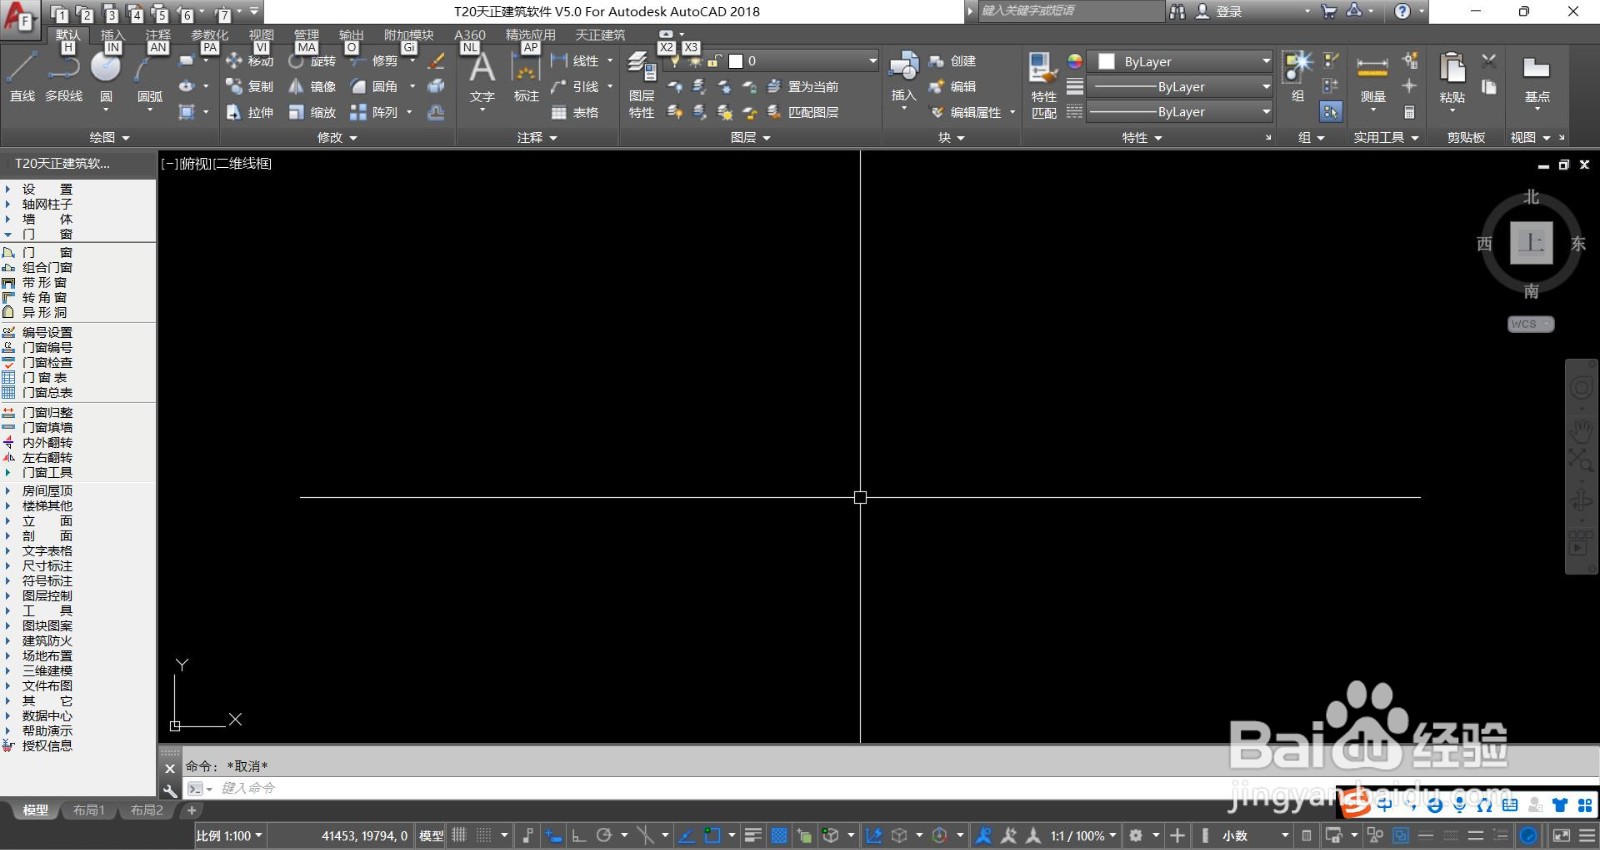
Task: Click the 基点 (Base point) view icon
Action: coord(1537,80)
